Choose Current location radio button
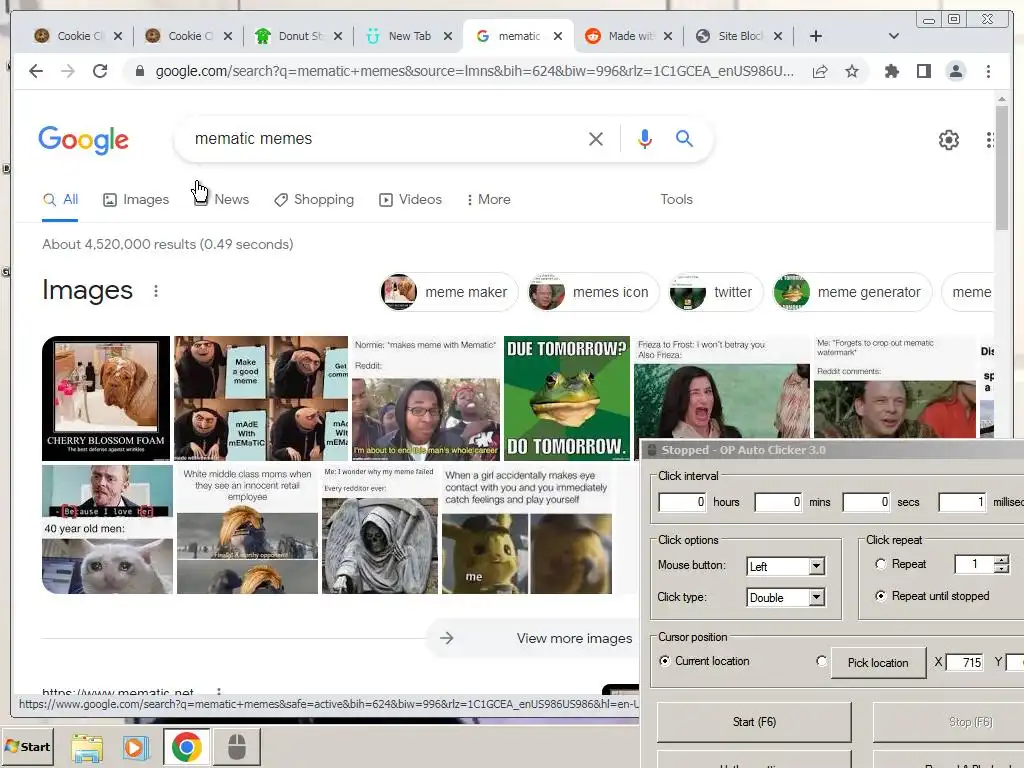 pos(664,661)
